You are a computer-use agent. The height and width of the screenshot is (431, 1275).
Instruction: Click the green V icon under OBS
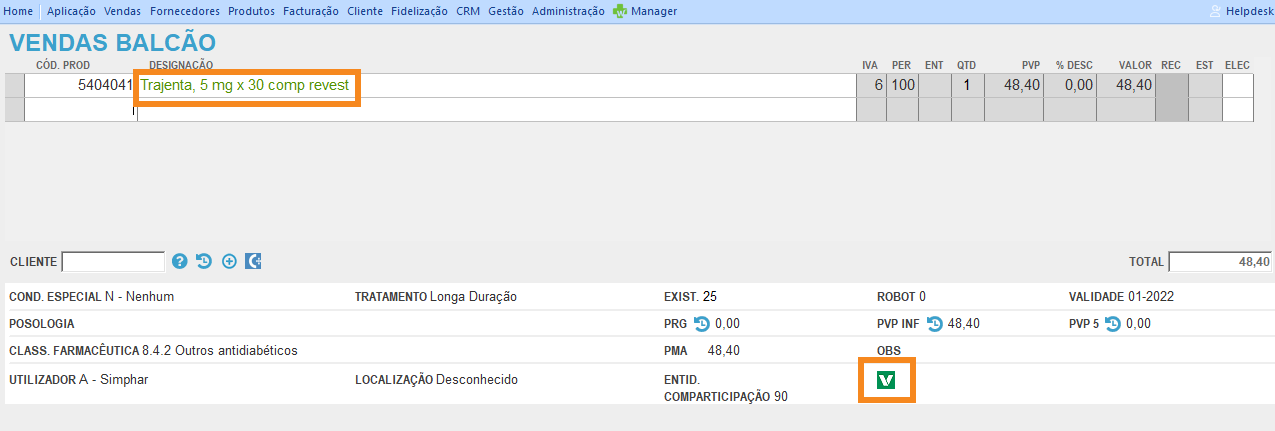coord(885,380)
